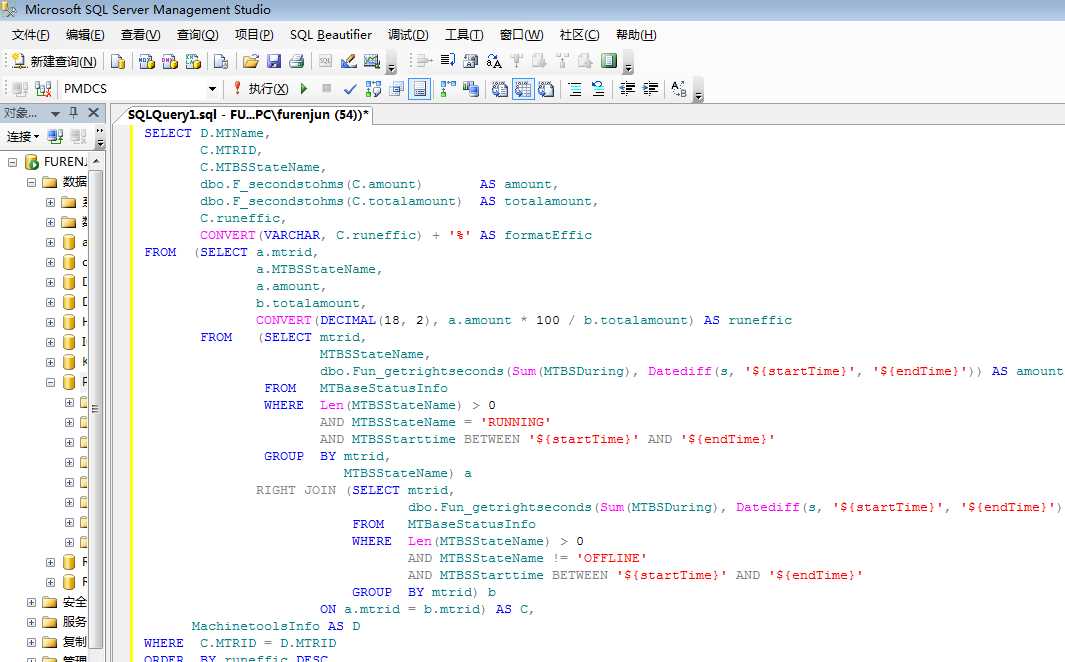Screen dimensions: 1065x662
Task: Select the highlighted Results to Grid option
Action: (x=523, y=88)
